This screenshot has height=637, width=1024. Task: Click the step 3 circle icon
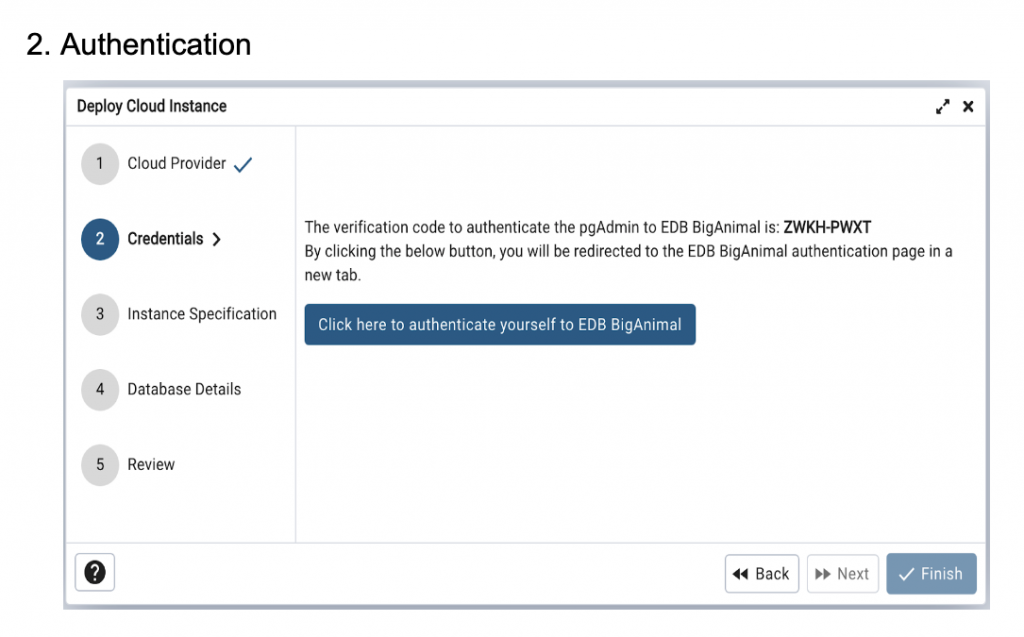tap(99, 314)
